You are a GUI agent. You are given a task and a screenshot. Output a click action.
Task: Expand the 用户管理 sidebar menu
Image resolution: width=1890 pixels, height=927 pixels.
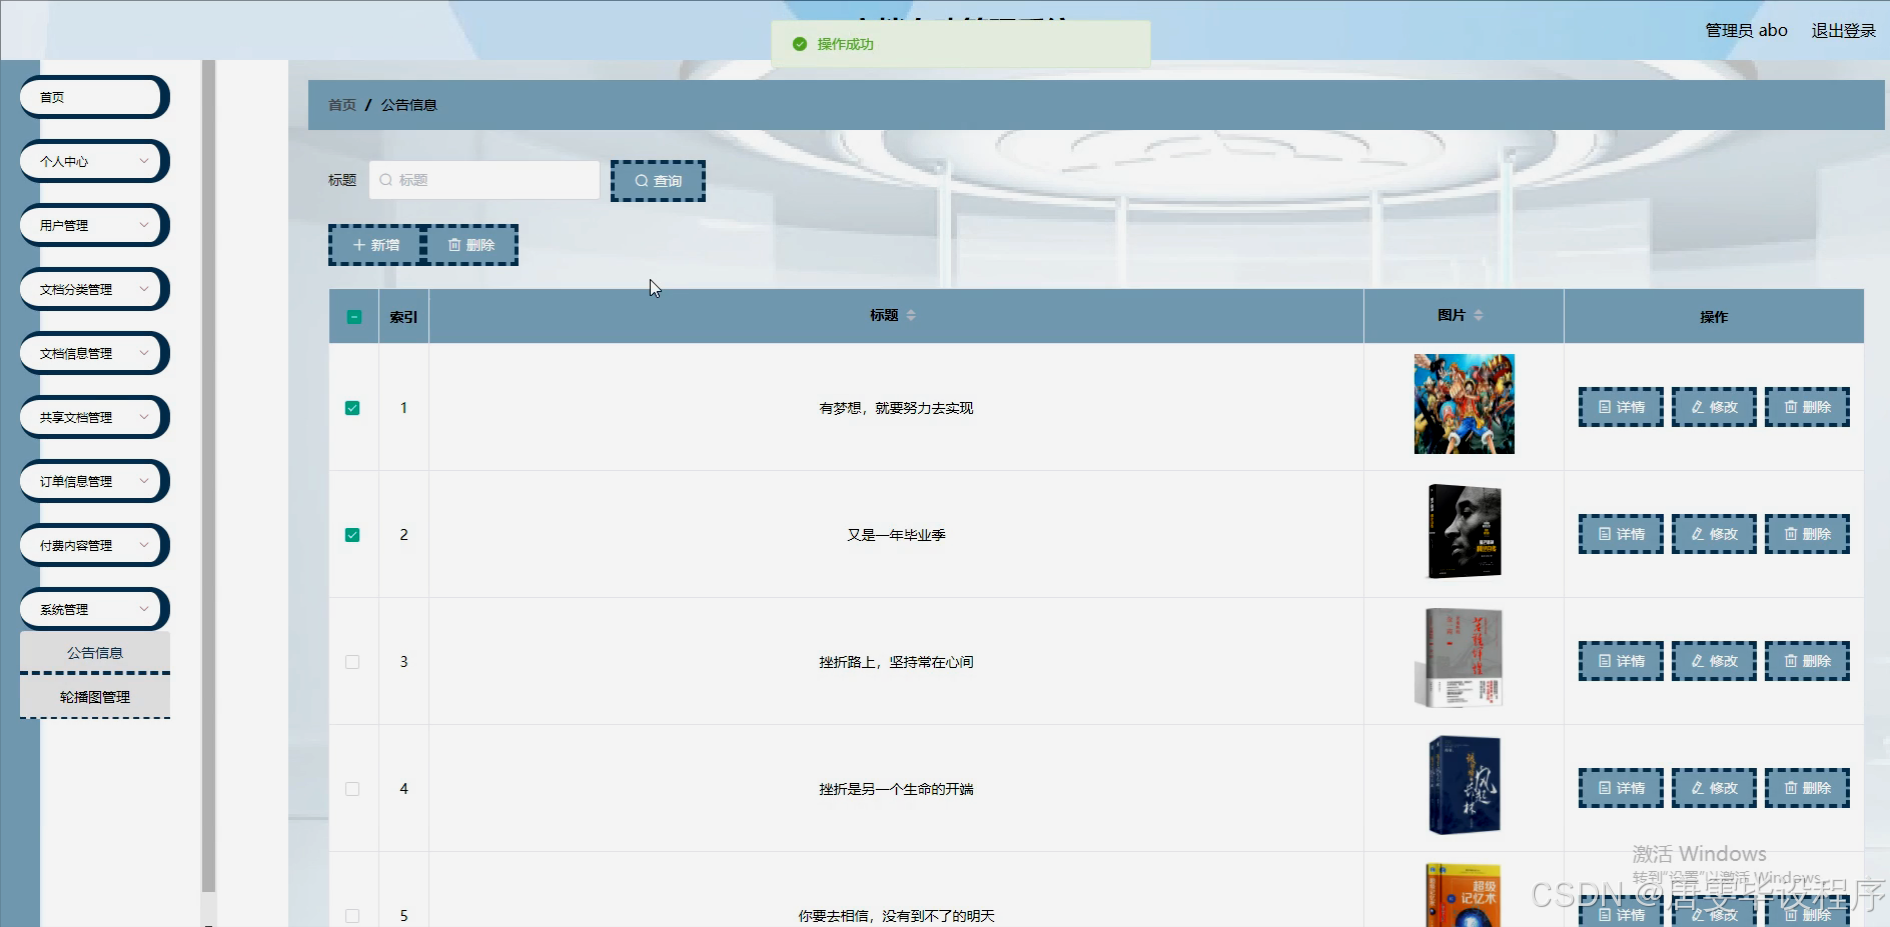pyautogui.click(x=94, y=225)
